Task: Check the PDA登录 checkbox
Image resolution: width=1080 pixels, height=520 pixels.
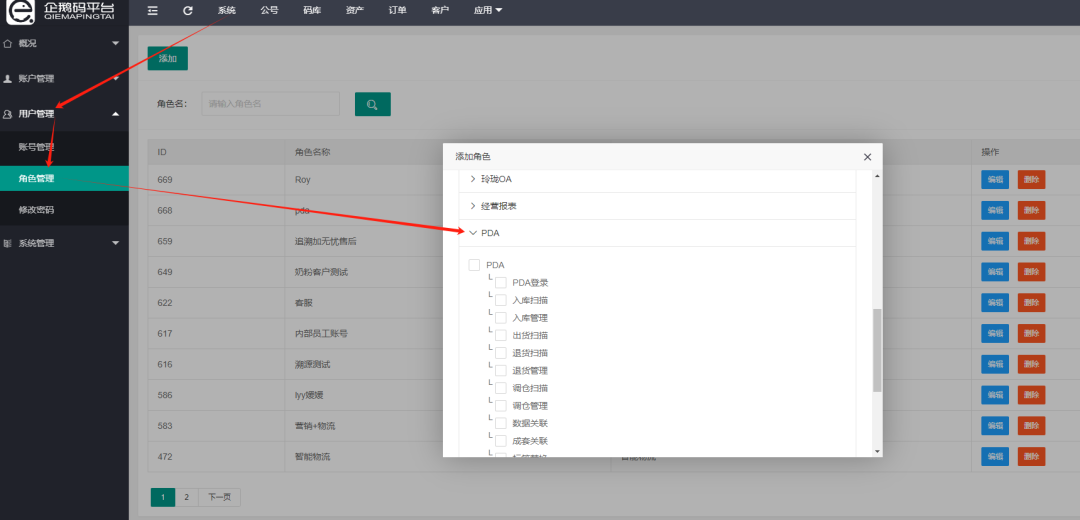Action: pyautogui.click(x=501, y=283)
